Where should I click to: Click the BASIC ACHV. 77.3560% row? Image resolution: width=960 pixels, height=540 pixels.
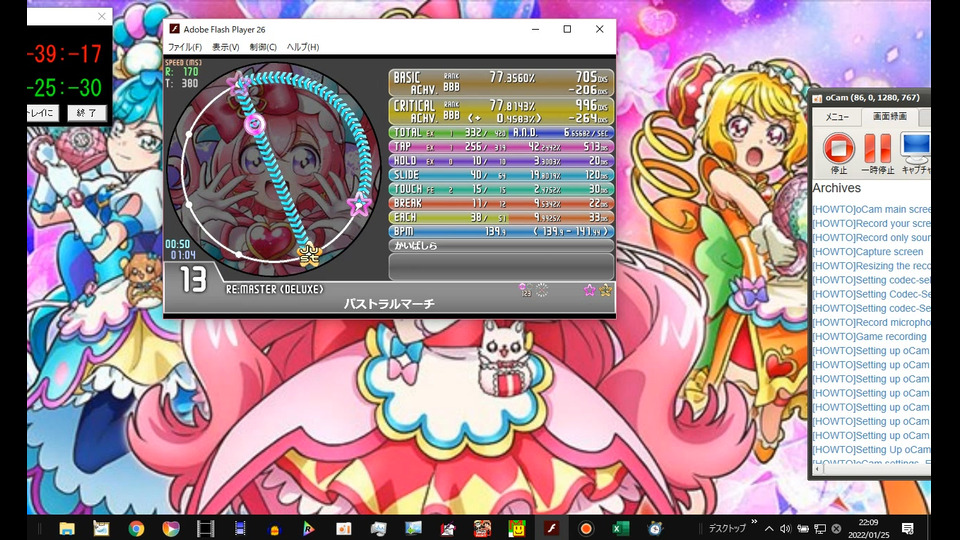(501, 83)
